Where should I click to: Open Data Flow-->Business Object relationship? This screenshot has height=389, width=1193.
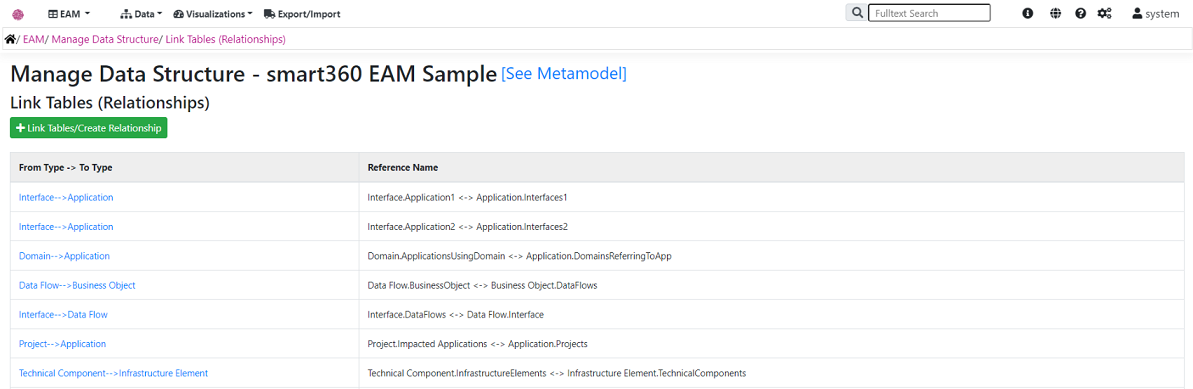[77, 285]
